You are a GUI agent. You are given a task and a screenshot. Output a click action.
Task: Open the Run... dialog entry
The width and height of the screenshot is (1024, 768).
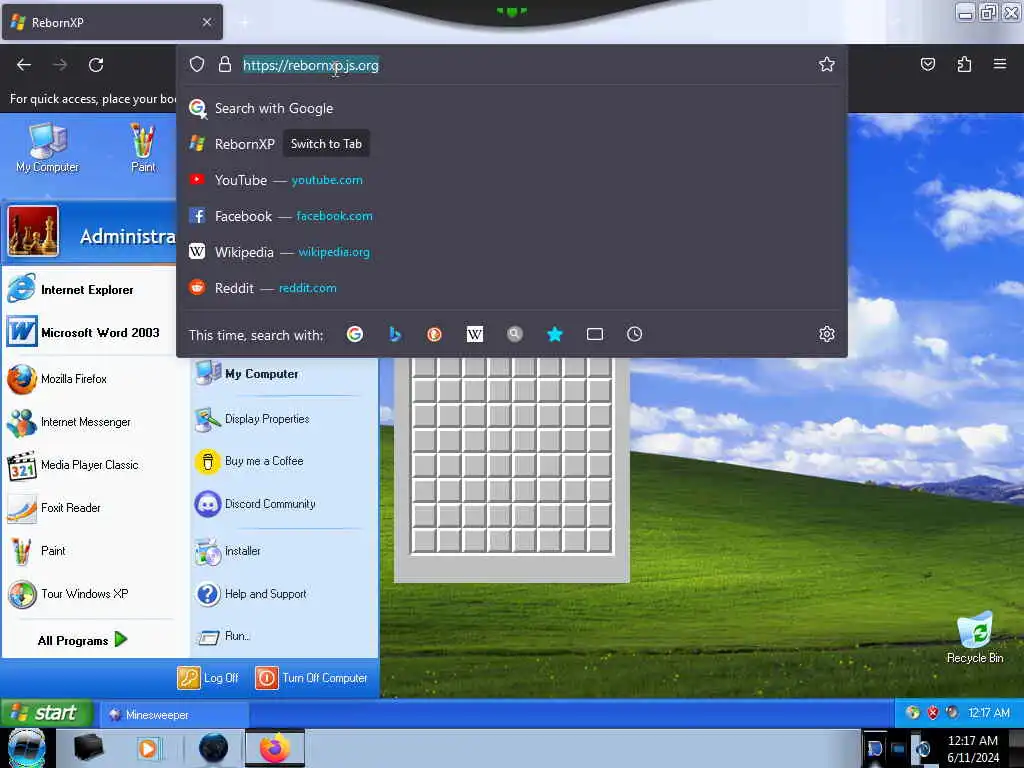pos(284,636)
